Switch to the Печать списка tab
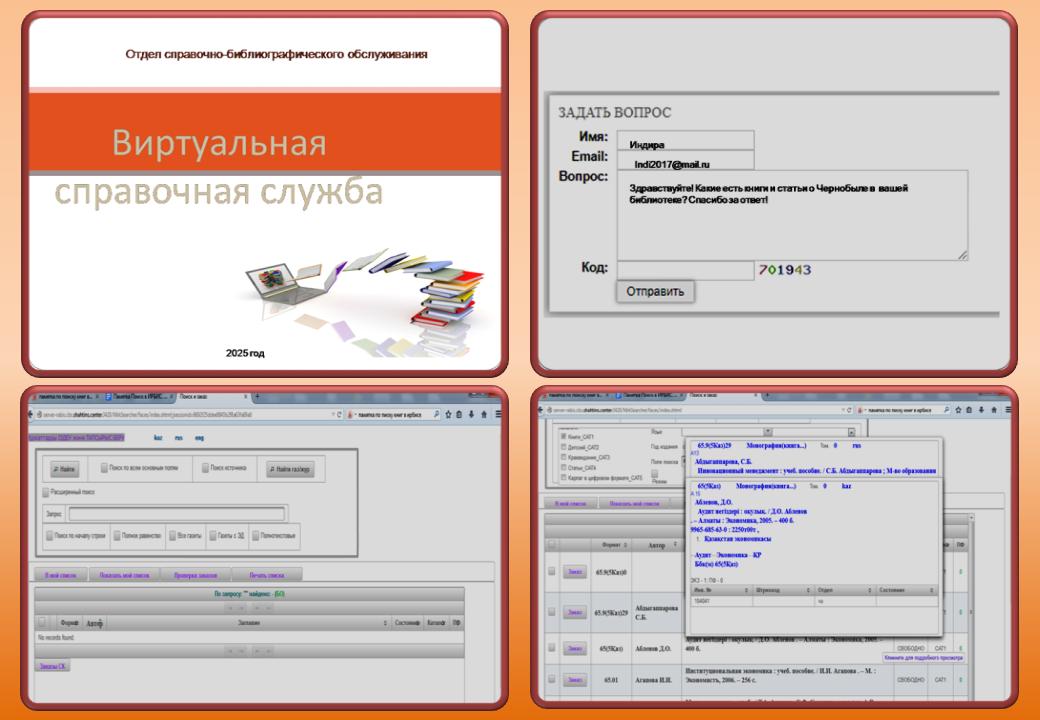 266,575
